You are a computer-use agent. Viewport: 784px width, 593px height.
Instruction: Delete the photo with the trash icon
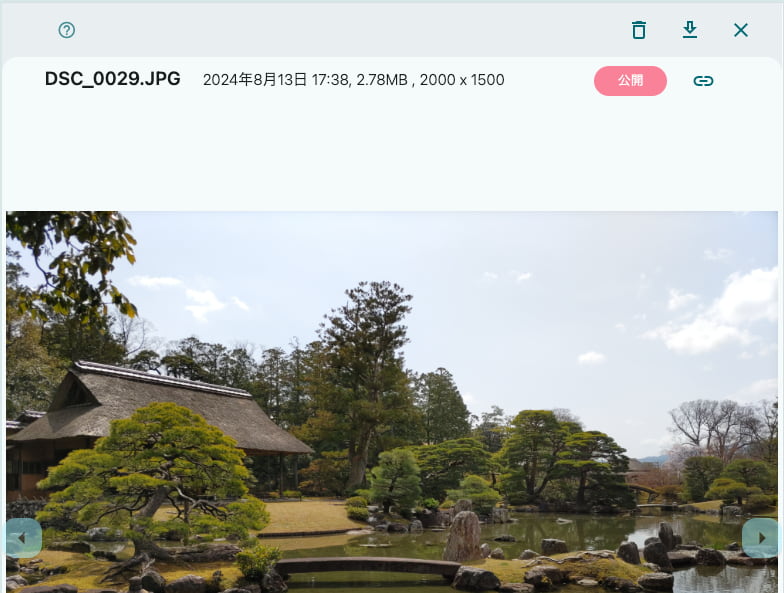pyautogui.click(x=639, y=30)
